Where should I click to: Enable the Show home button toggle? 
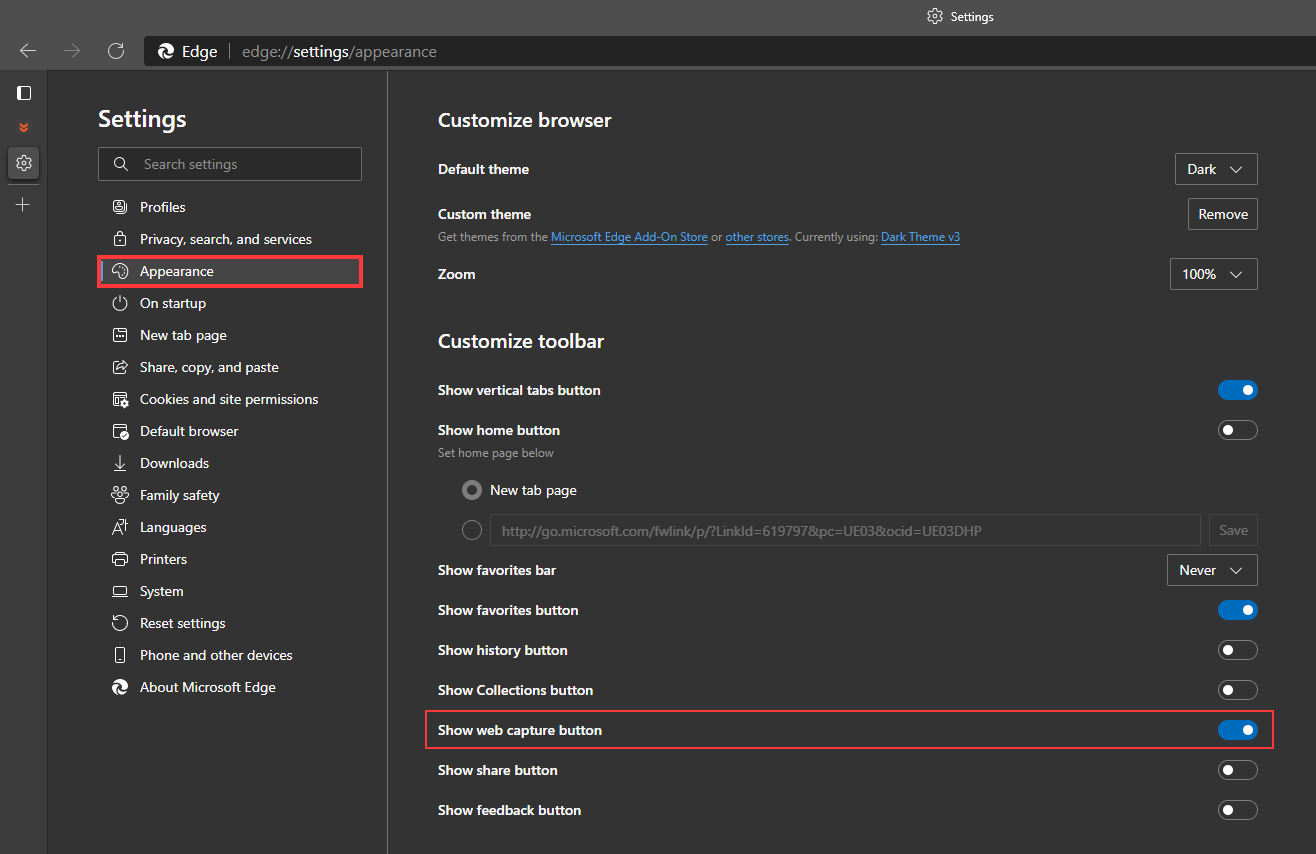(1237, 430)
